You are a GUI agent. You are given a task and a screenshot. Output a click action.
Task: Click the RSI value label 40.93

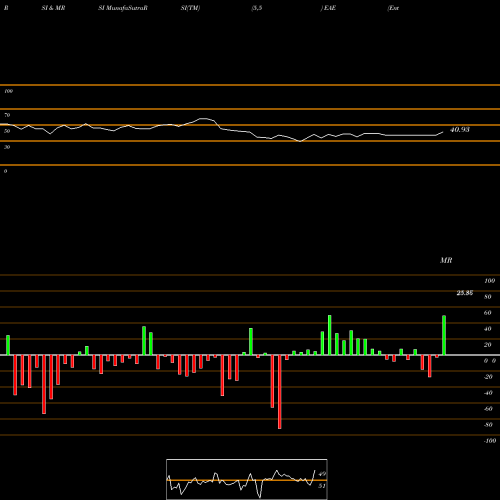(x=460, y=130)
